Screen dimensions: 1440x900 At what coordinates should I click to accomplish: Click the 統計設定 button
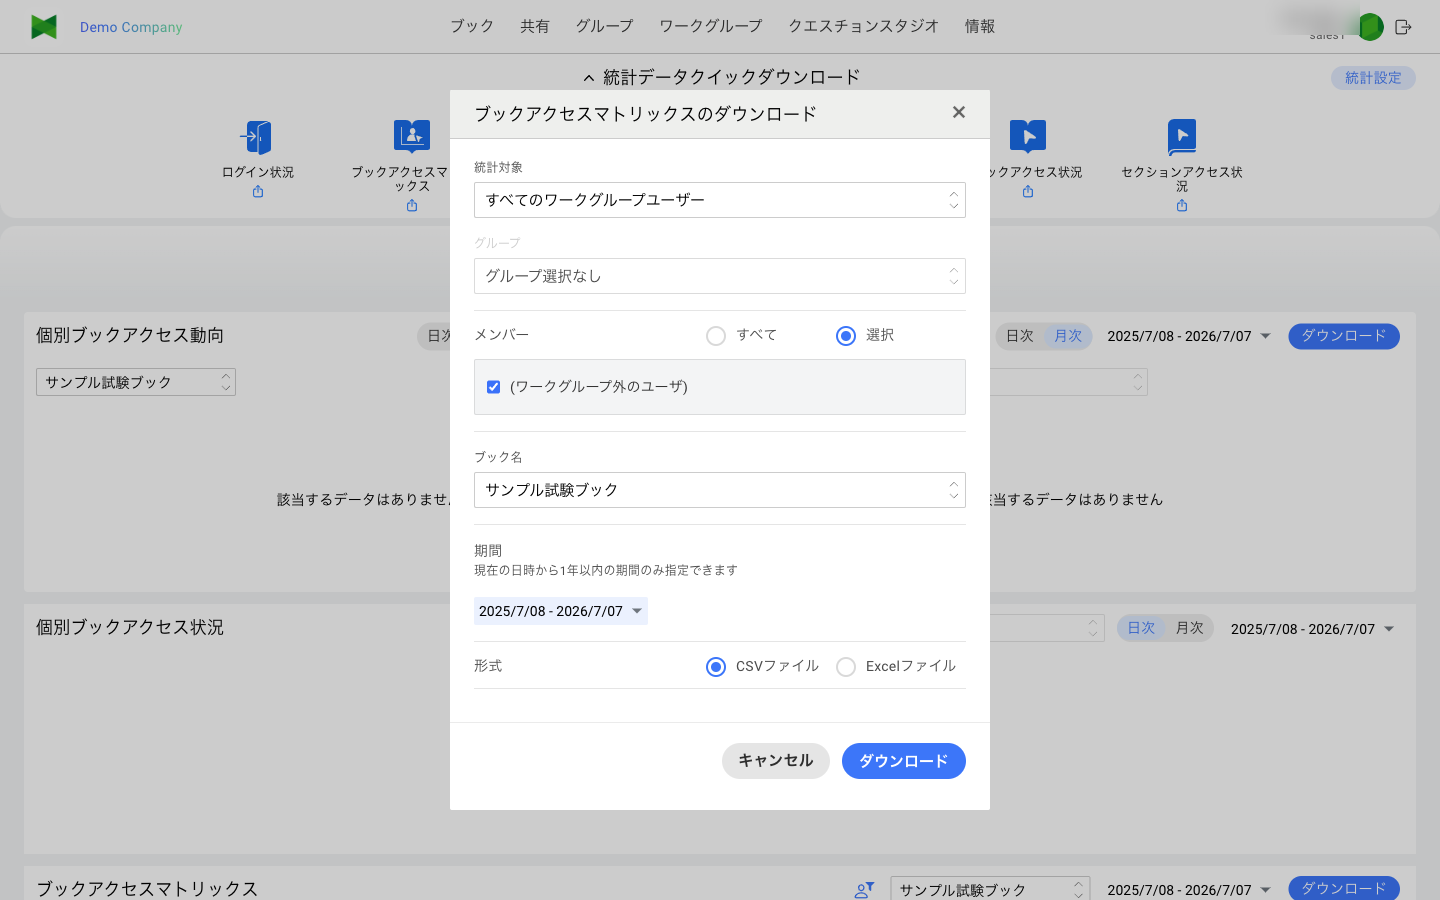[1373, 78]
